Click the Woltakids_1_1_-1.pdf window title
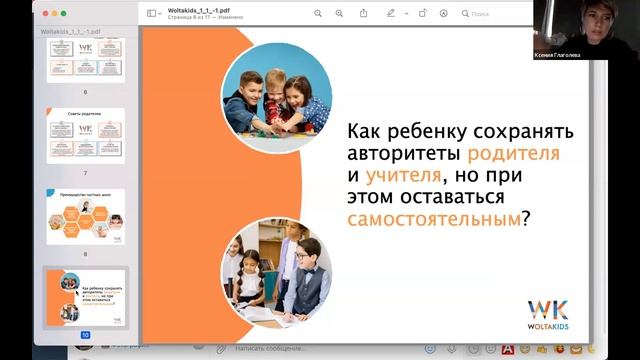The image size is (640, 360). [x=199, y=11]
